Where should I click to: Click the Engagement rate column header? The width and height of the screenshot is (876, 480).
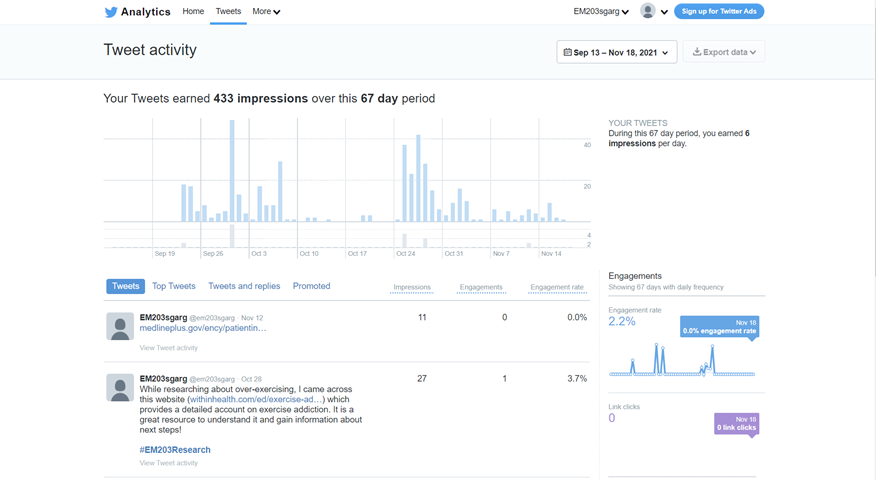tap(557, 287)
